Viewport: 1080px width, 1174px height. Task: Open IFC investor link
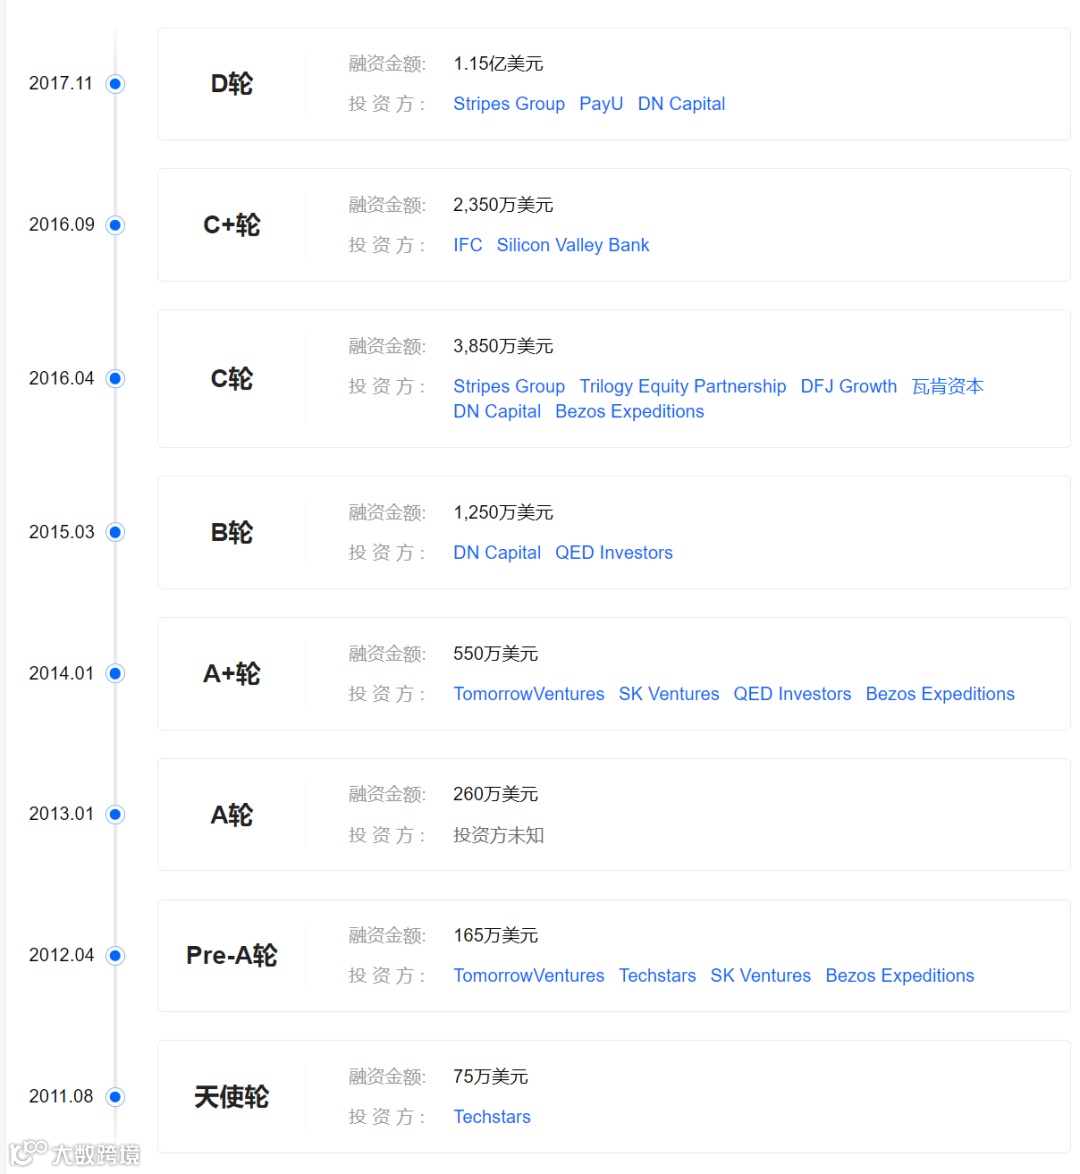point(467,245)
